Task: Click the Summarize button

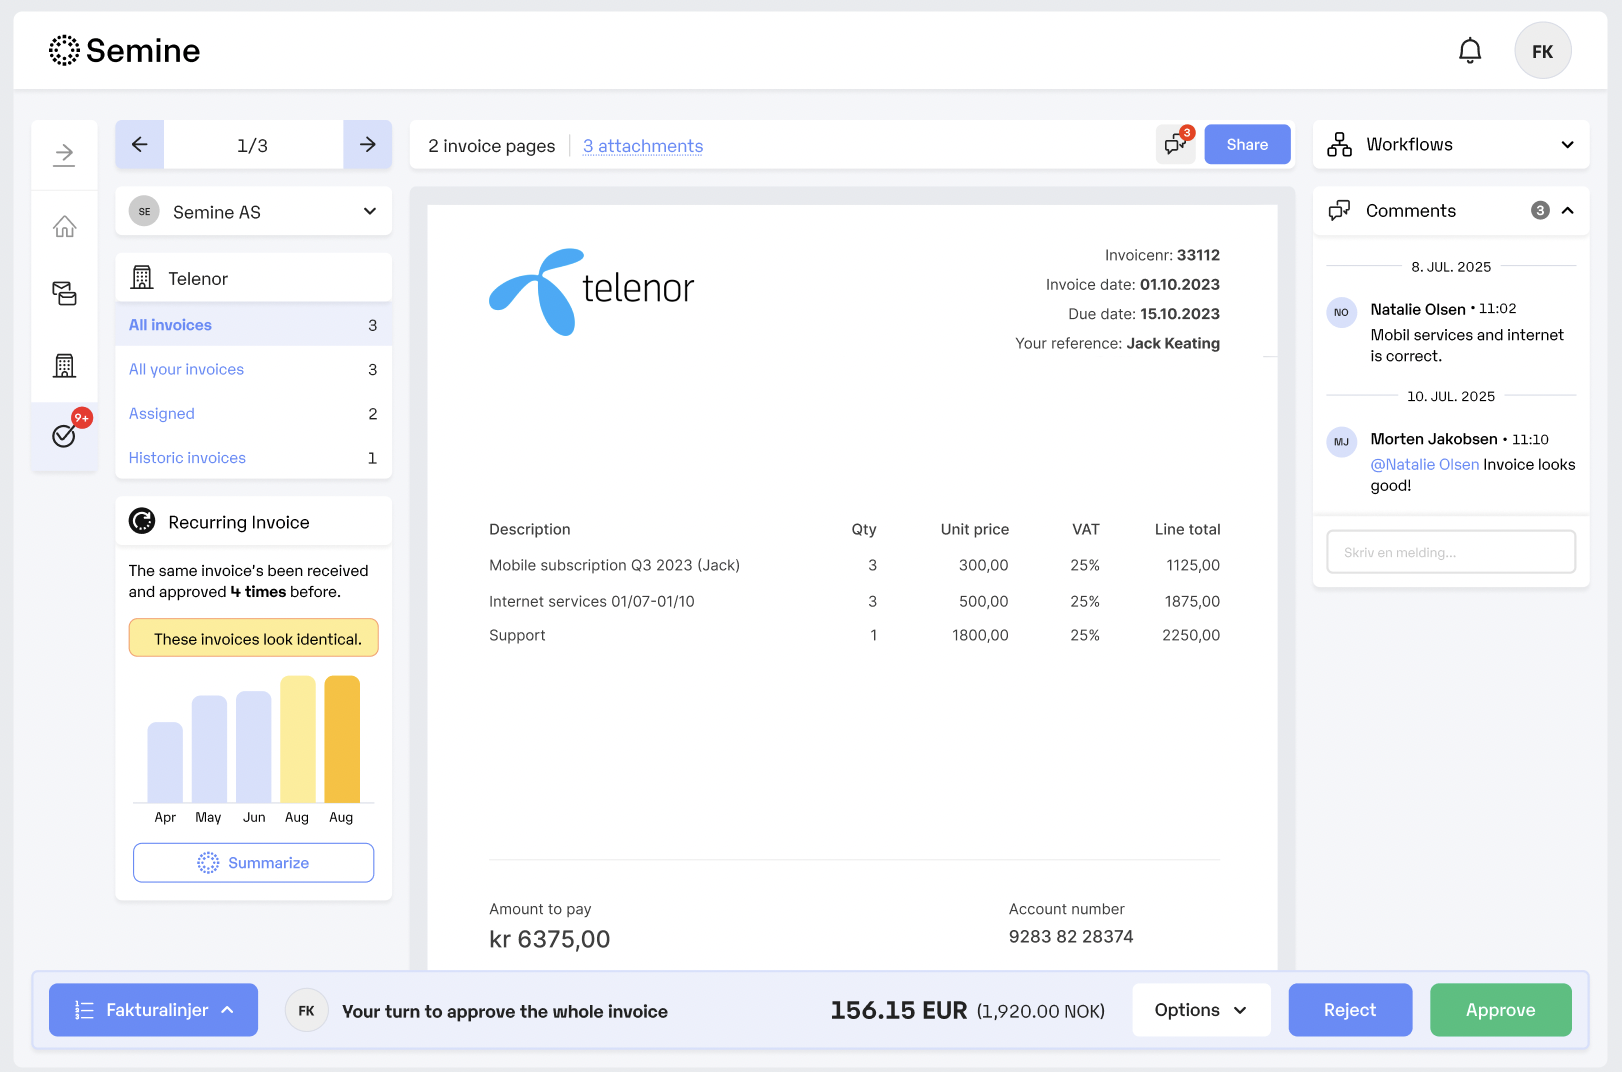Action: coord(253,863)
